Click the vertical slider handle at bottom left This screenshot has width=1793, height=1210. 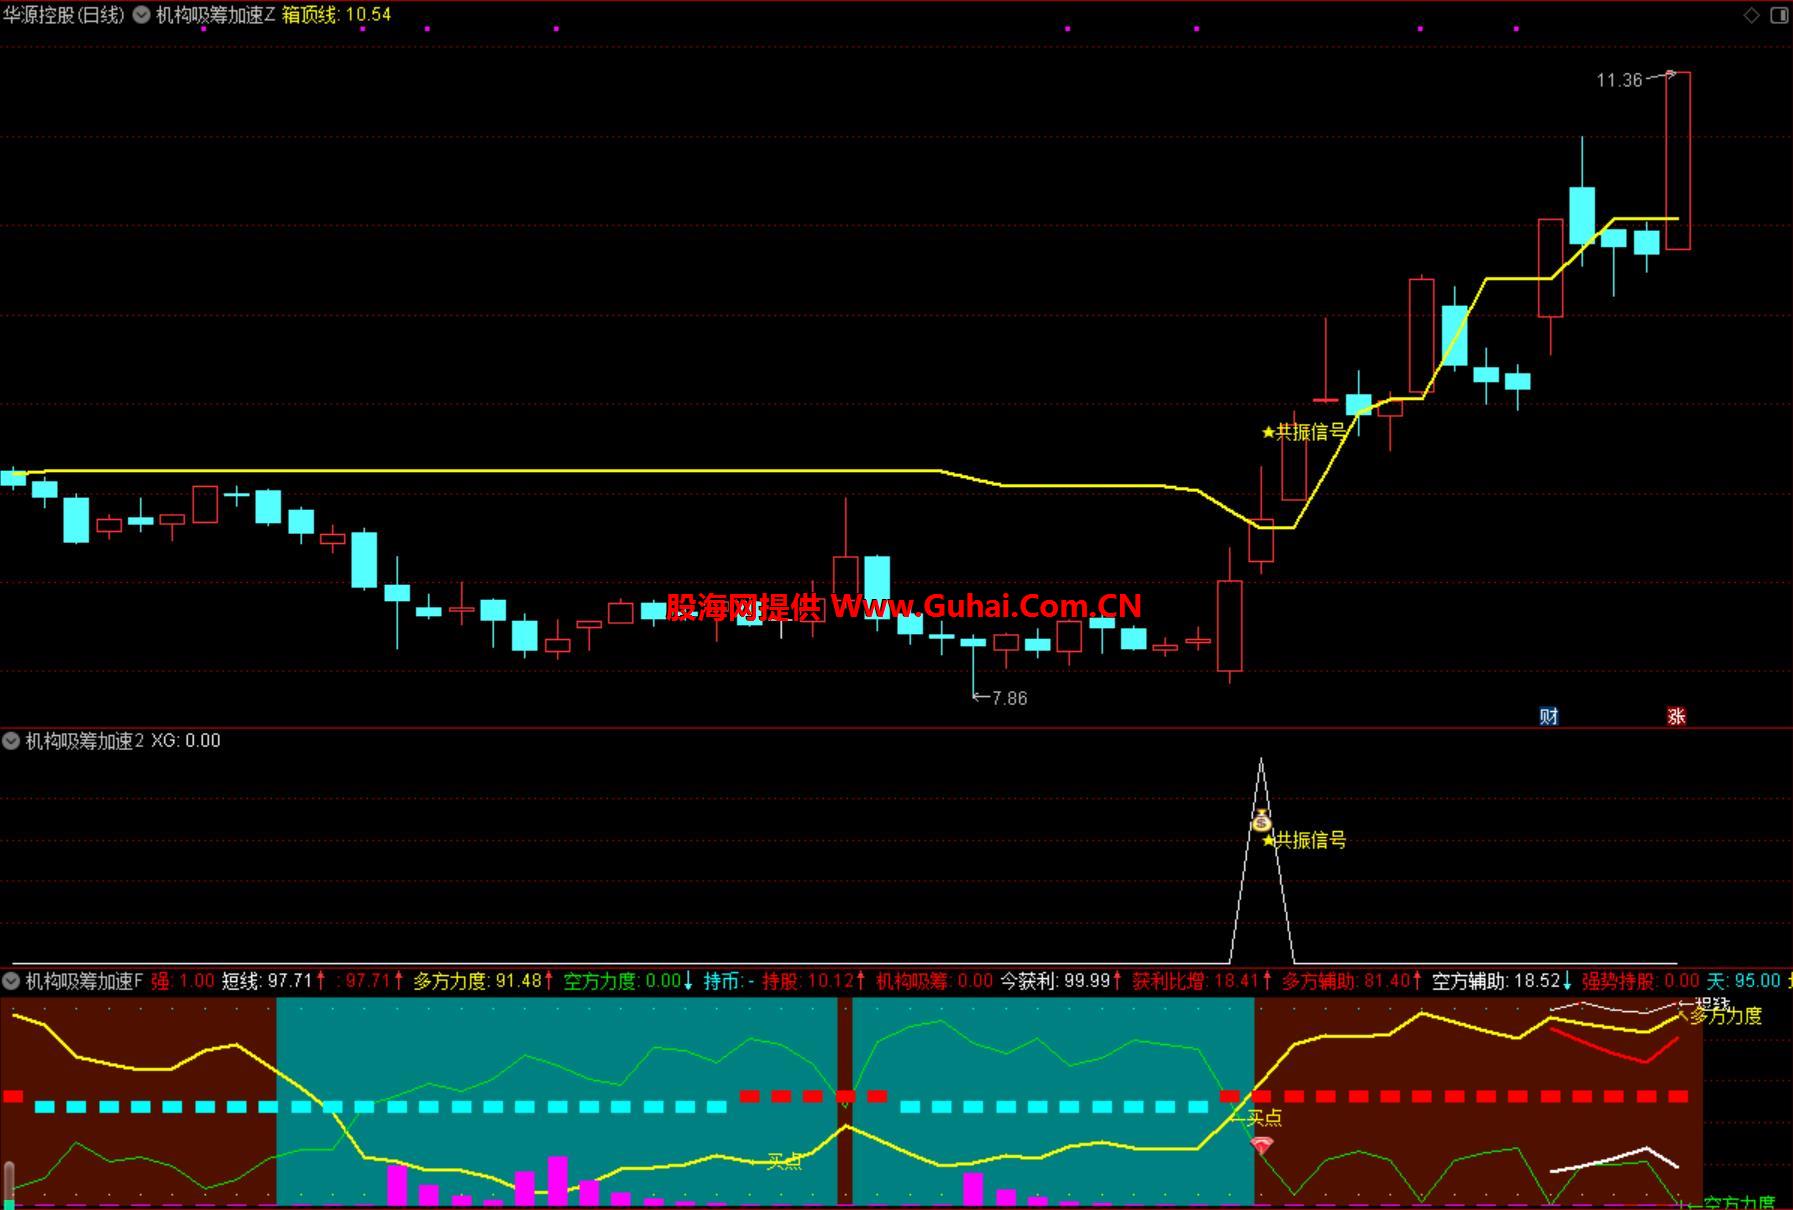(x=10, y=1180)
